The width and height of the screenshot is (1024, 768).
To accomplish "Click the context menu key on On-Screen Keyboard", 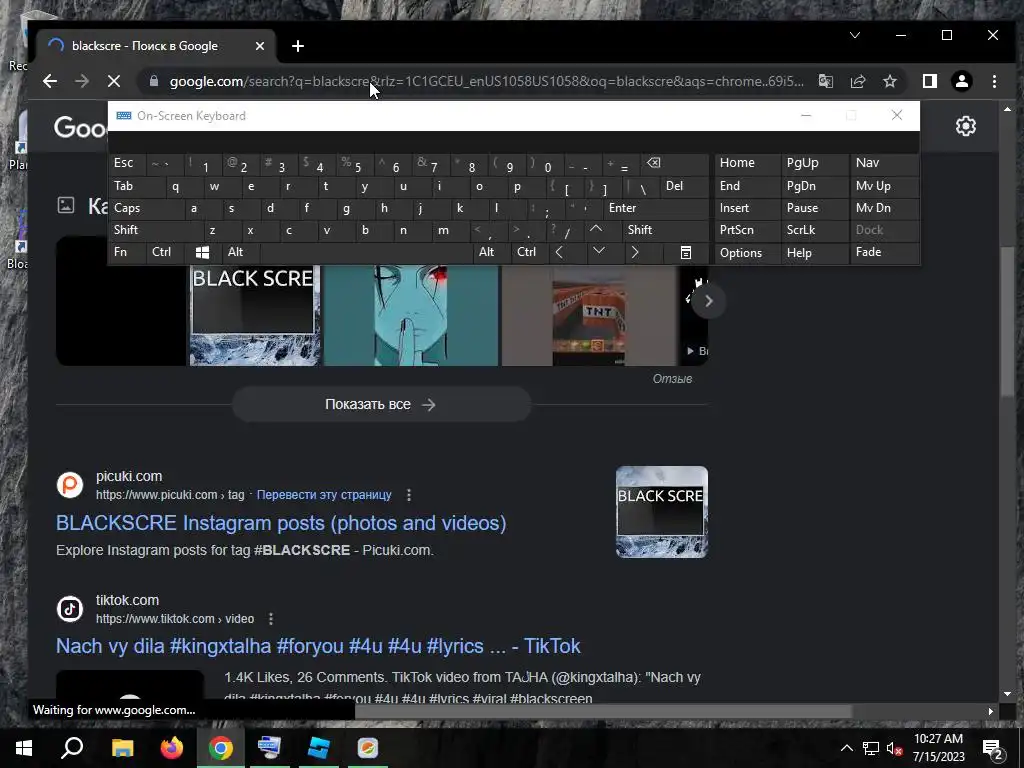I will pos(686,252).
